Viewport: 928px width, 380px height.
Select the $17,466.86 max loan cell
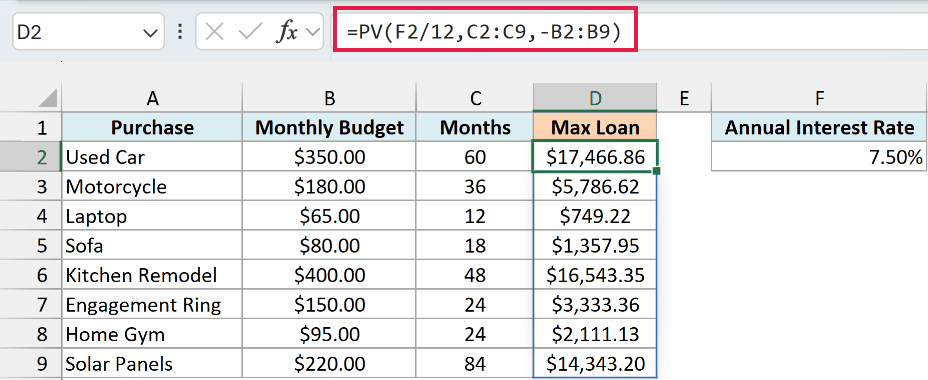595,157
